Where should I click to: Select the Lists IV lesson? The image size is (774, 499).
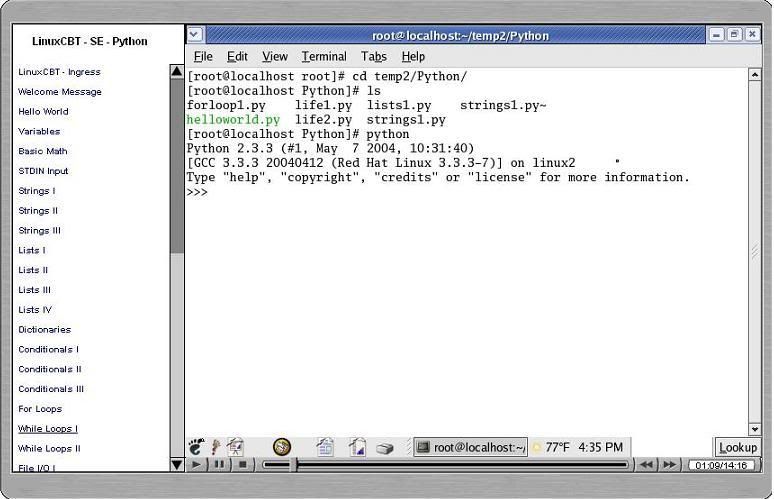click(35, 310)
